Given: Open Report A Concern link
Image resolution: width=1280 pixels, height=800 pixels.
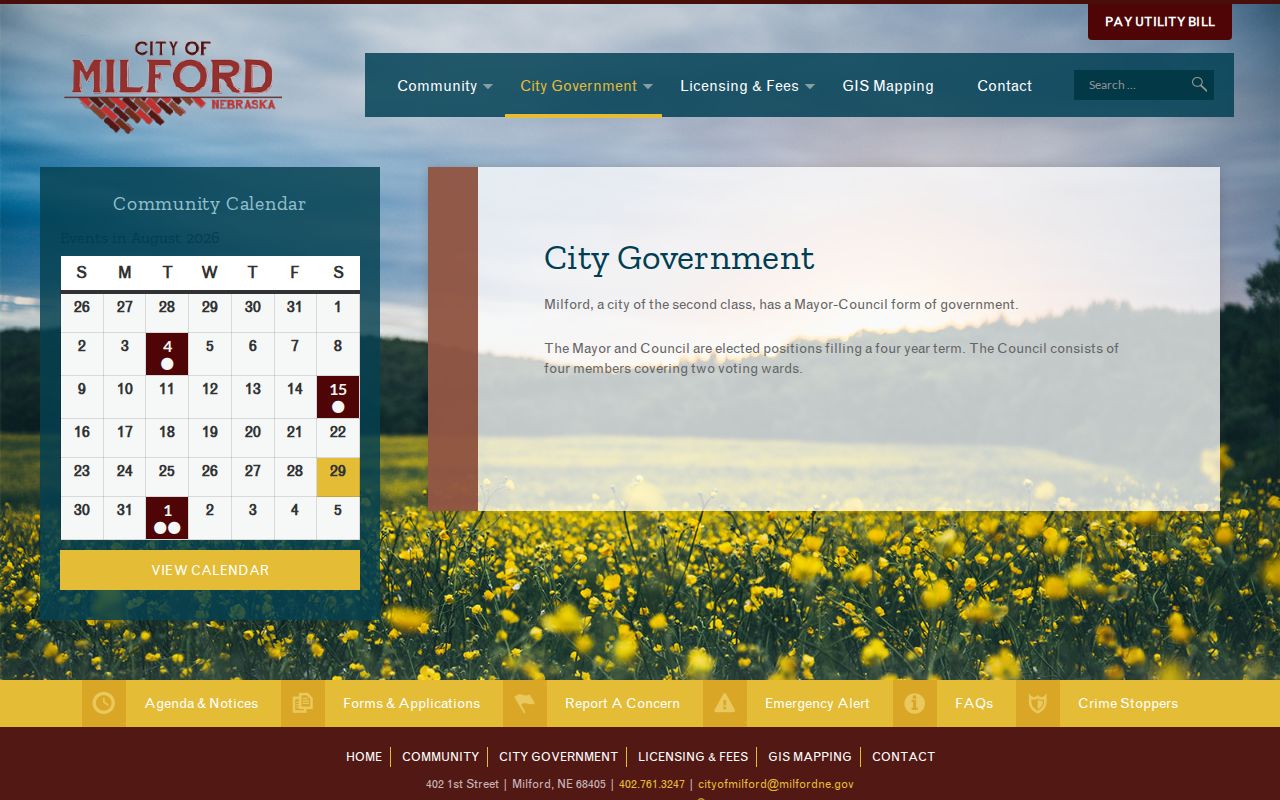Looking at the screenshot, I should 622,703.
